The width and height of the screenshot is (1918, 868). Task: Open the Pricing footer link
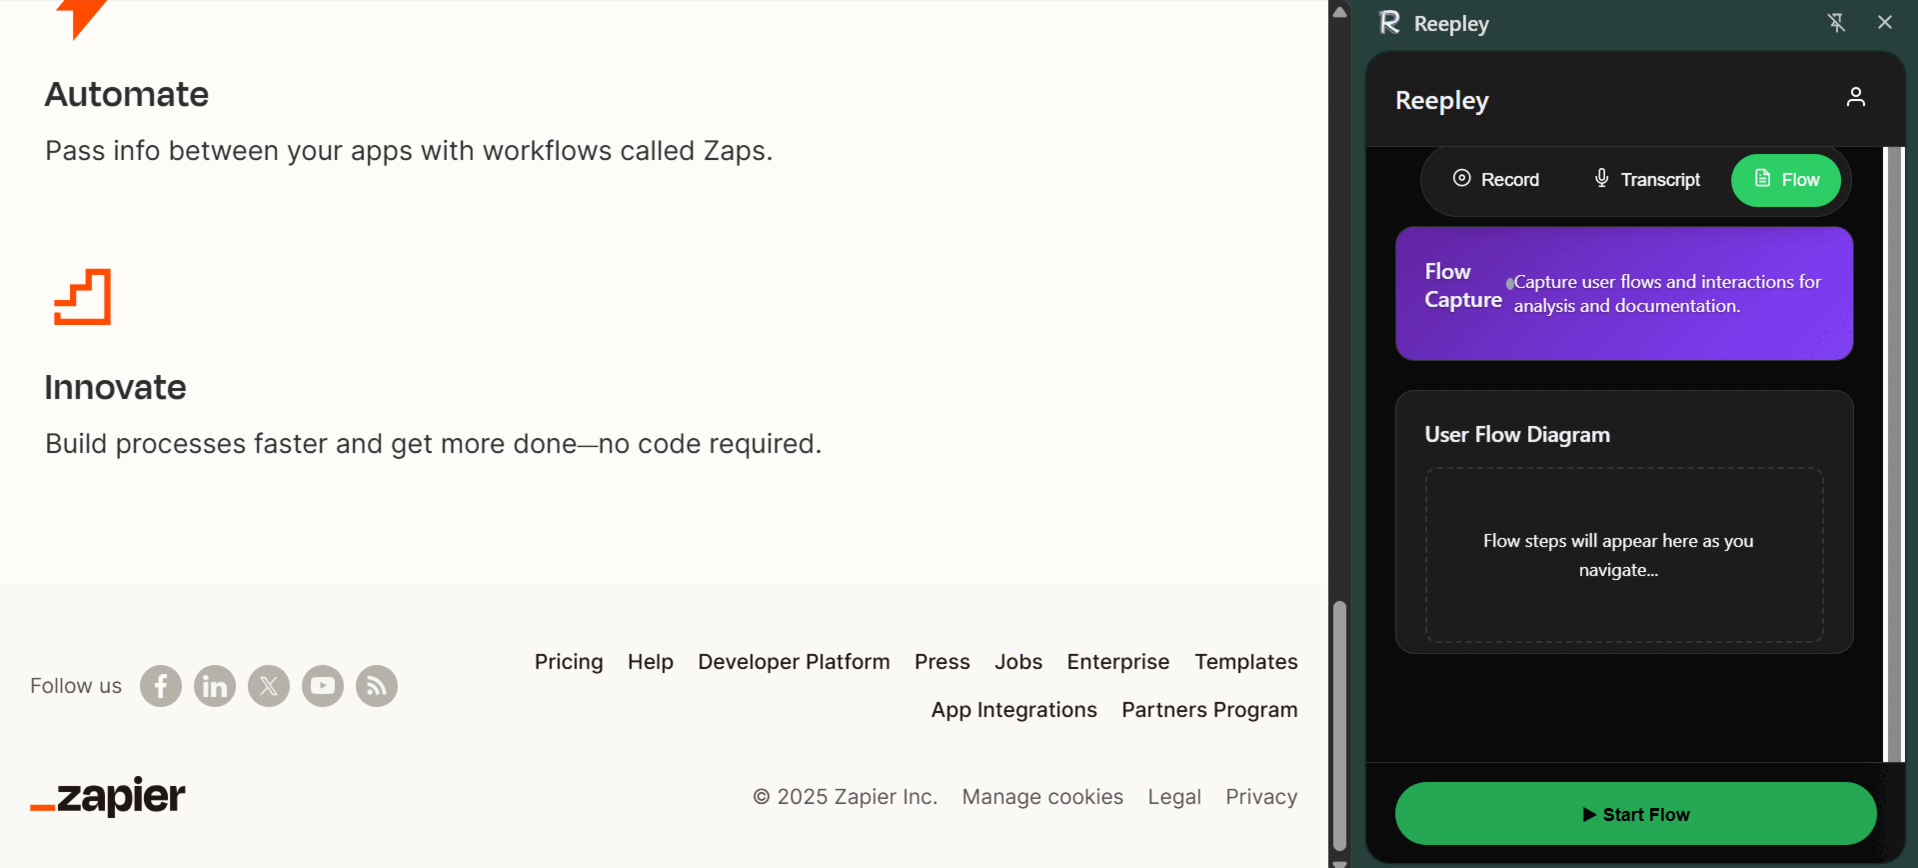point(569,662)
